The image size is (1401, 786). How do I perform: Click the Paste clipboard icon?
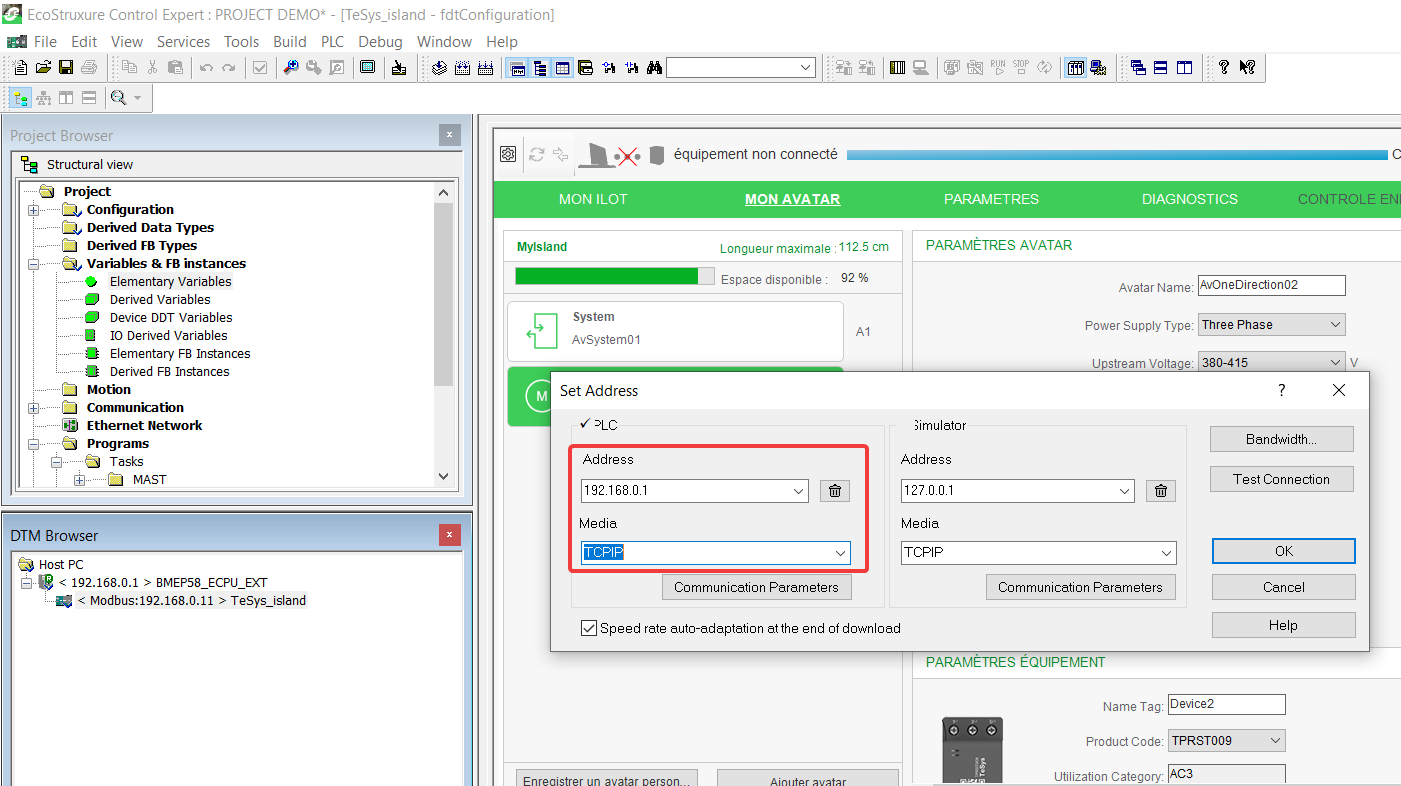176,68
